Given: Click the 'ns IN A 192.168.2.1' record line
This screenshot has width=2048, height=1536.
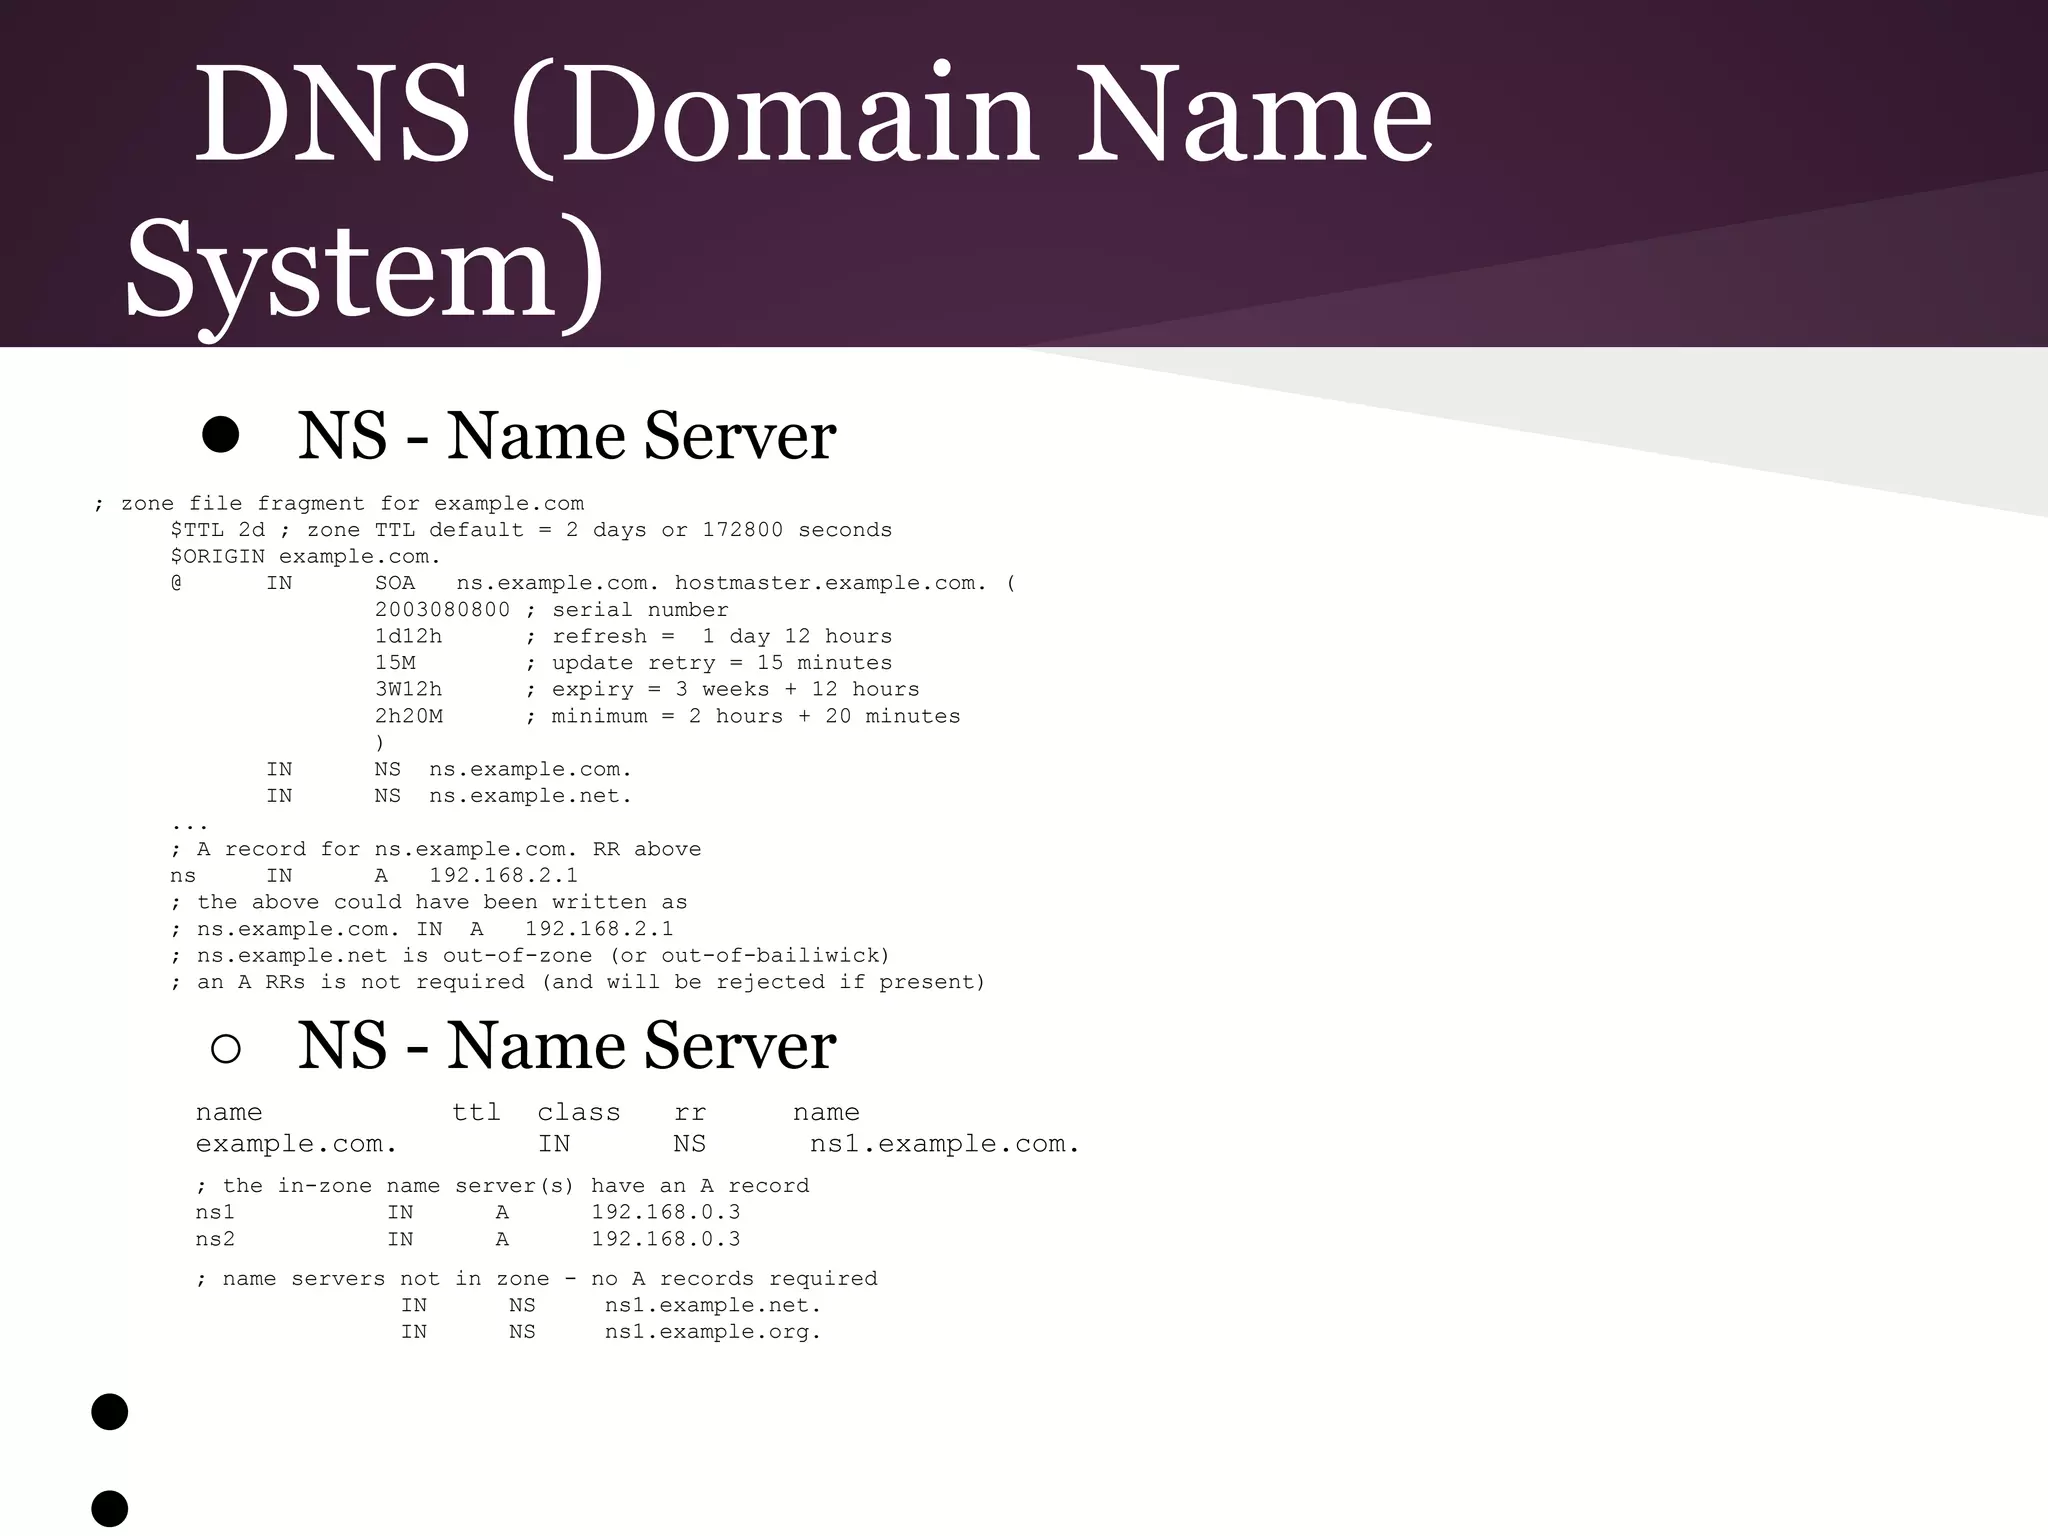Looking at the screenshot, I should click(x=374, y=876).
